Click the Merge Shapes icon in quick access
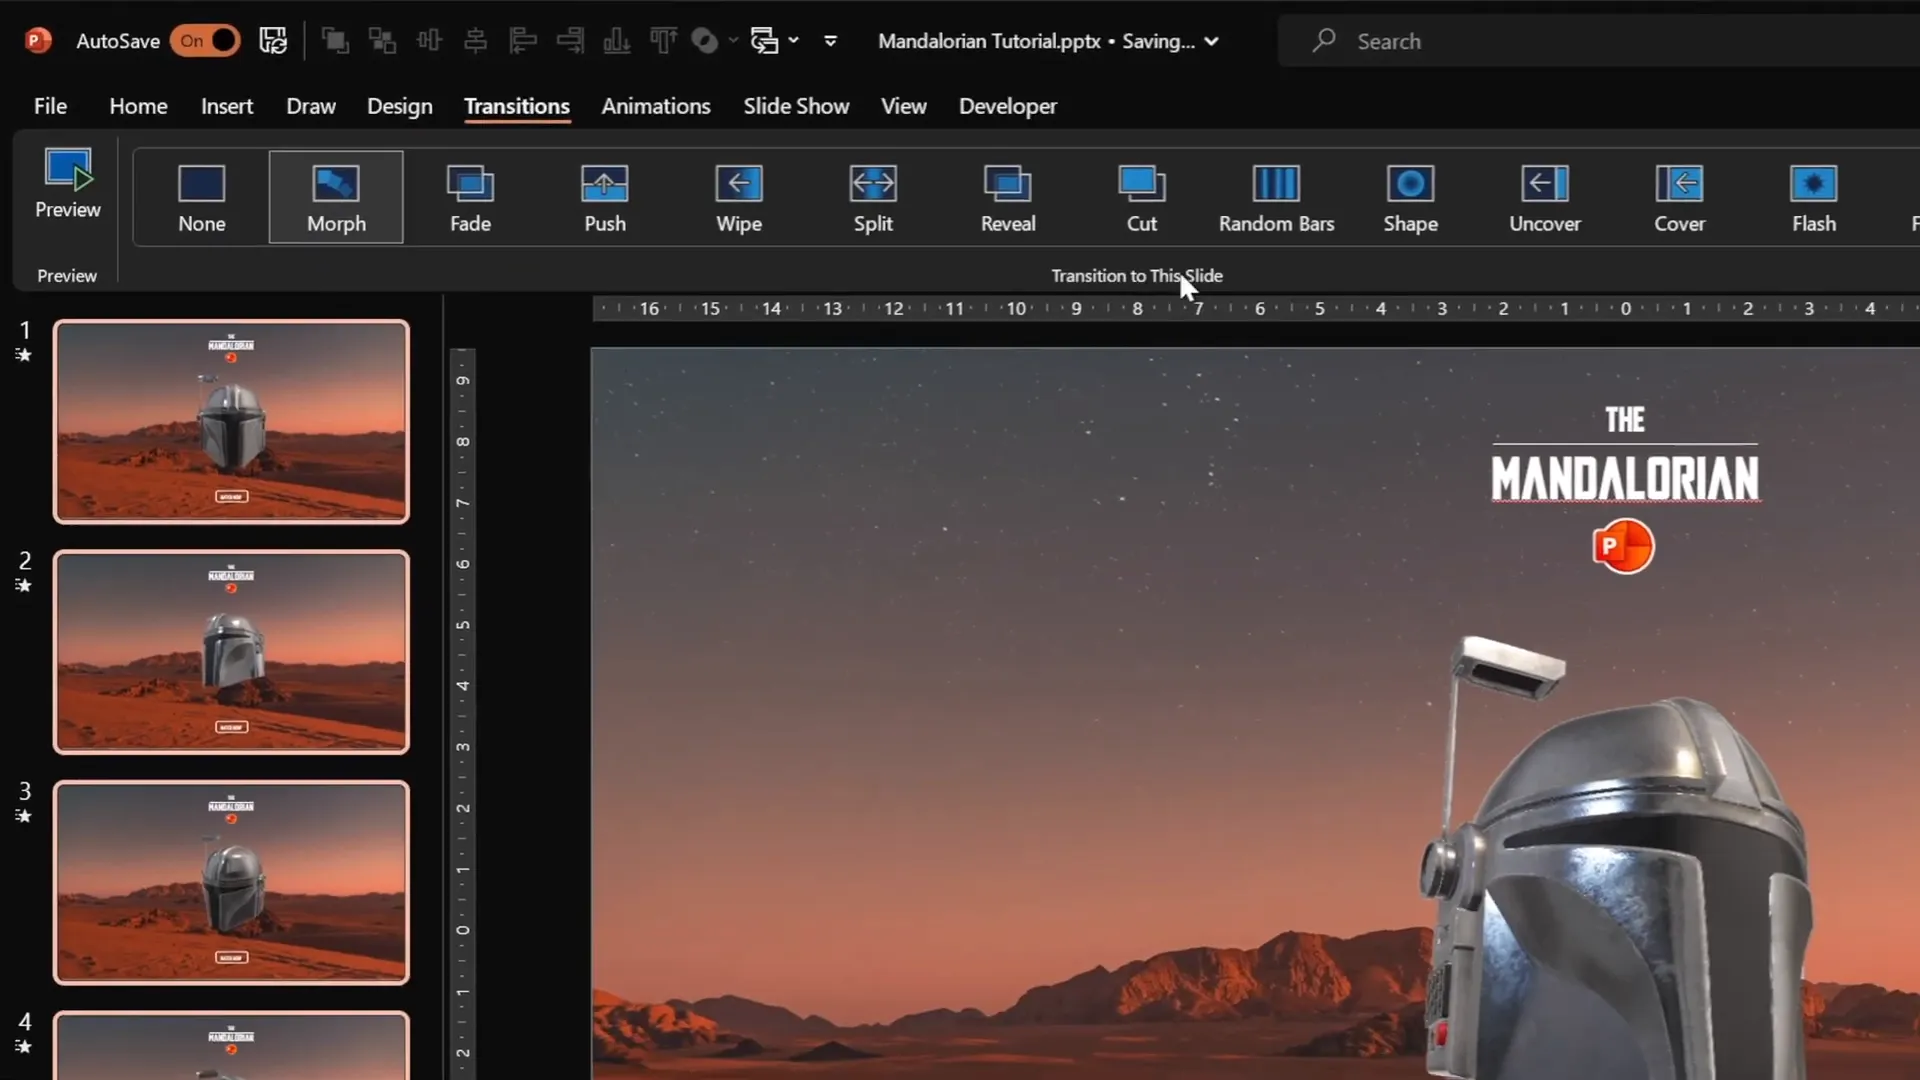 coord(705,41)
